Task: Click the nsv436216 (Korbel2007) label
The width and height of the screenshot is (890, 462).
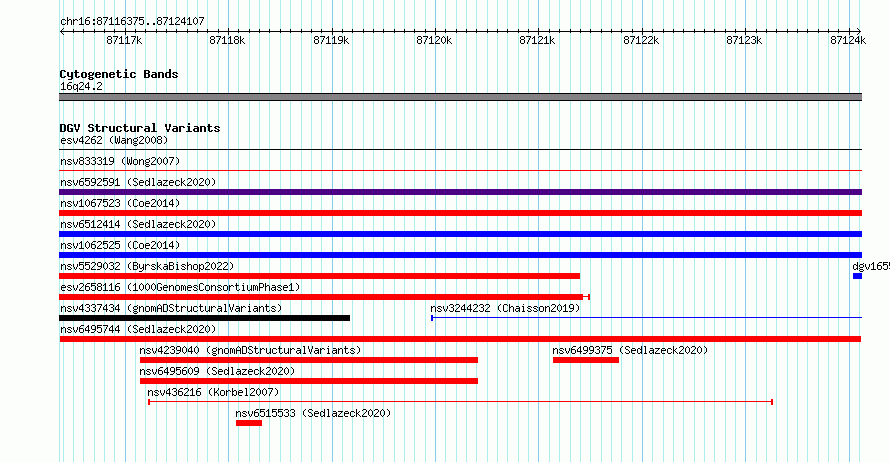Action: coord(213,392)
